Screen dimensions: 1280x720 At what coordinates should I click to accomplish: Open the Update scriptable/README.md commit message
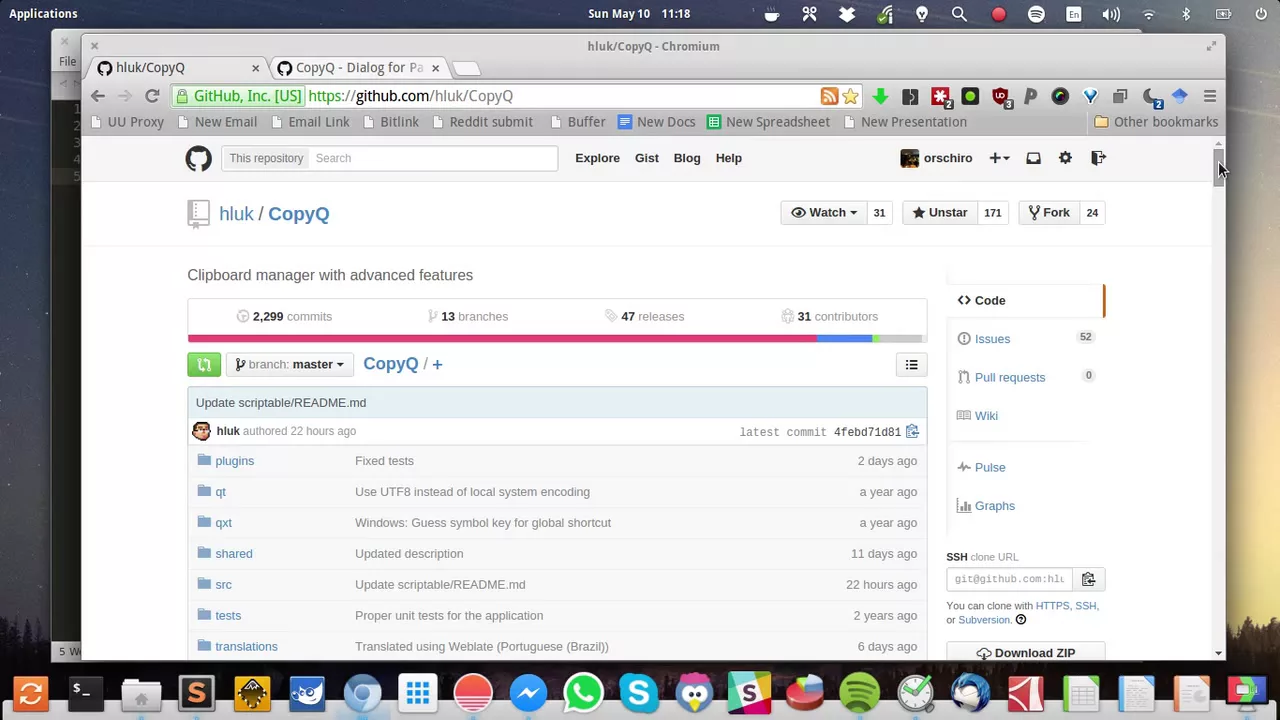point(281,403)
